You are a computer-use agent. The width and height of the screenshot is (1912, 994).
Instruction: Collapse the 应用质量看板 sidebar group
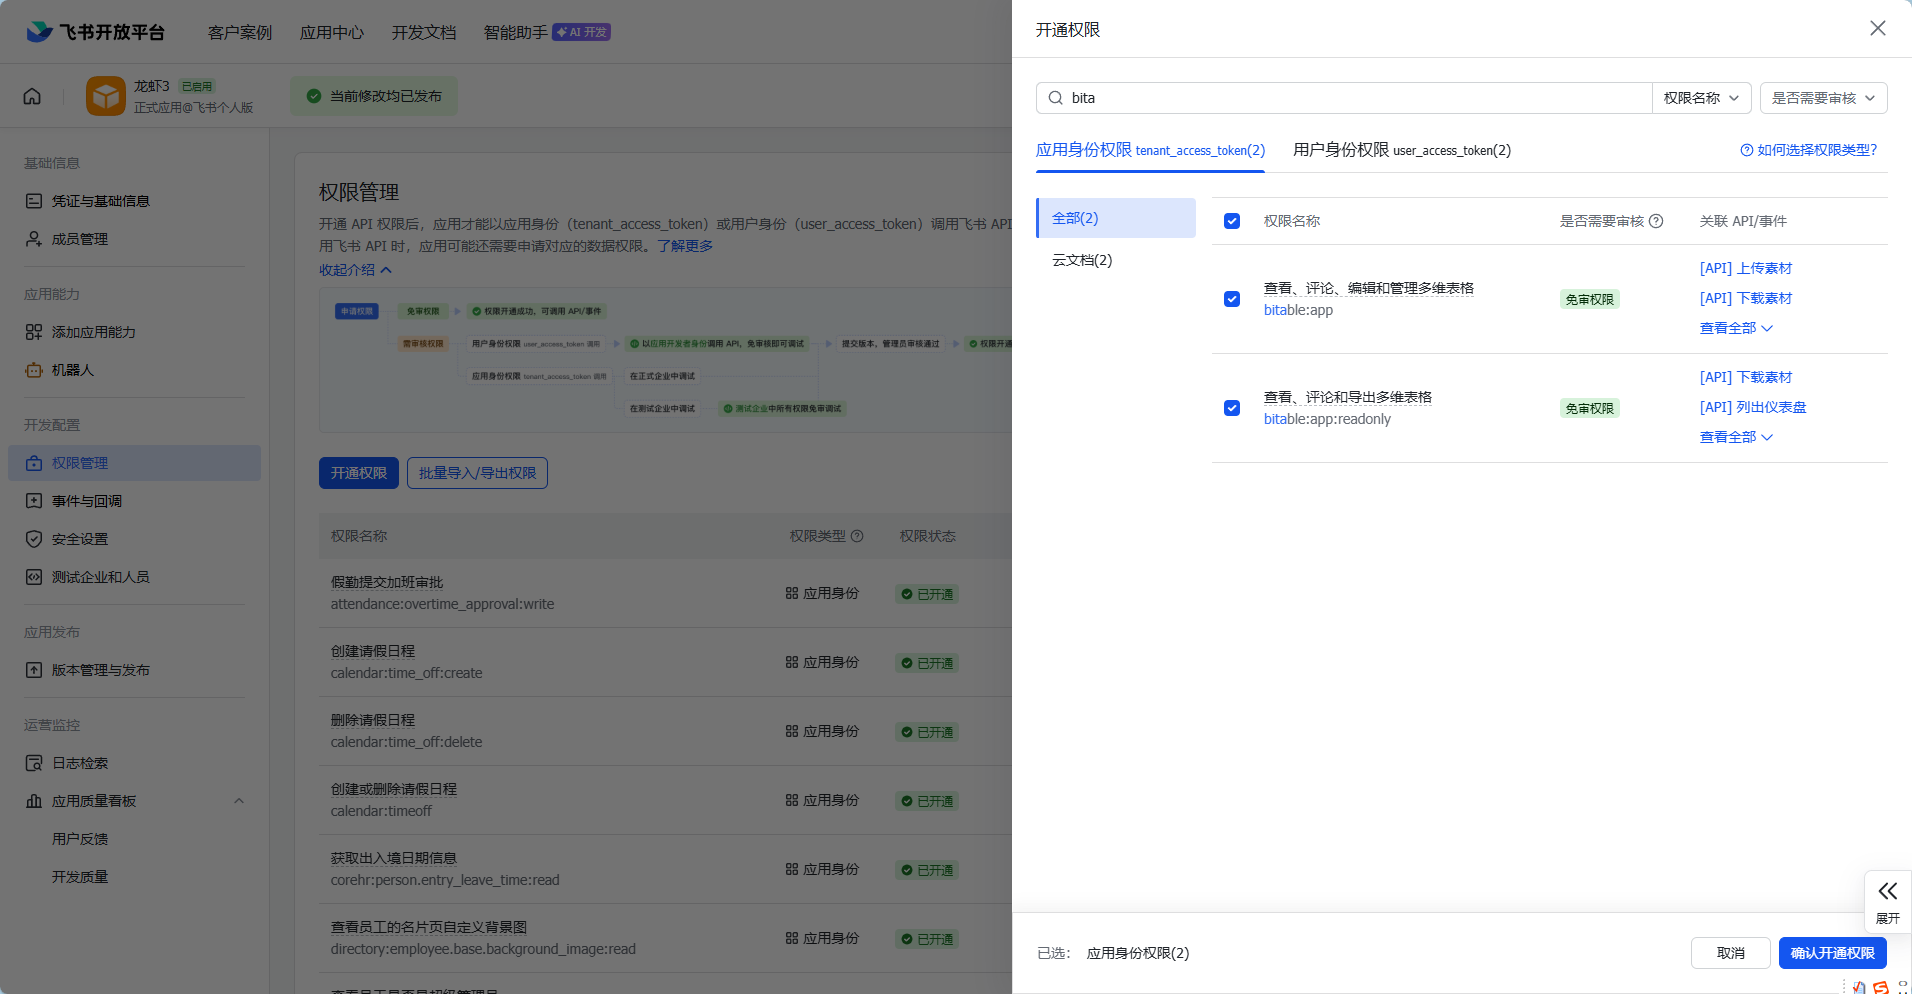[239, 801]
